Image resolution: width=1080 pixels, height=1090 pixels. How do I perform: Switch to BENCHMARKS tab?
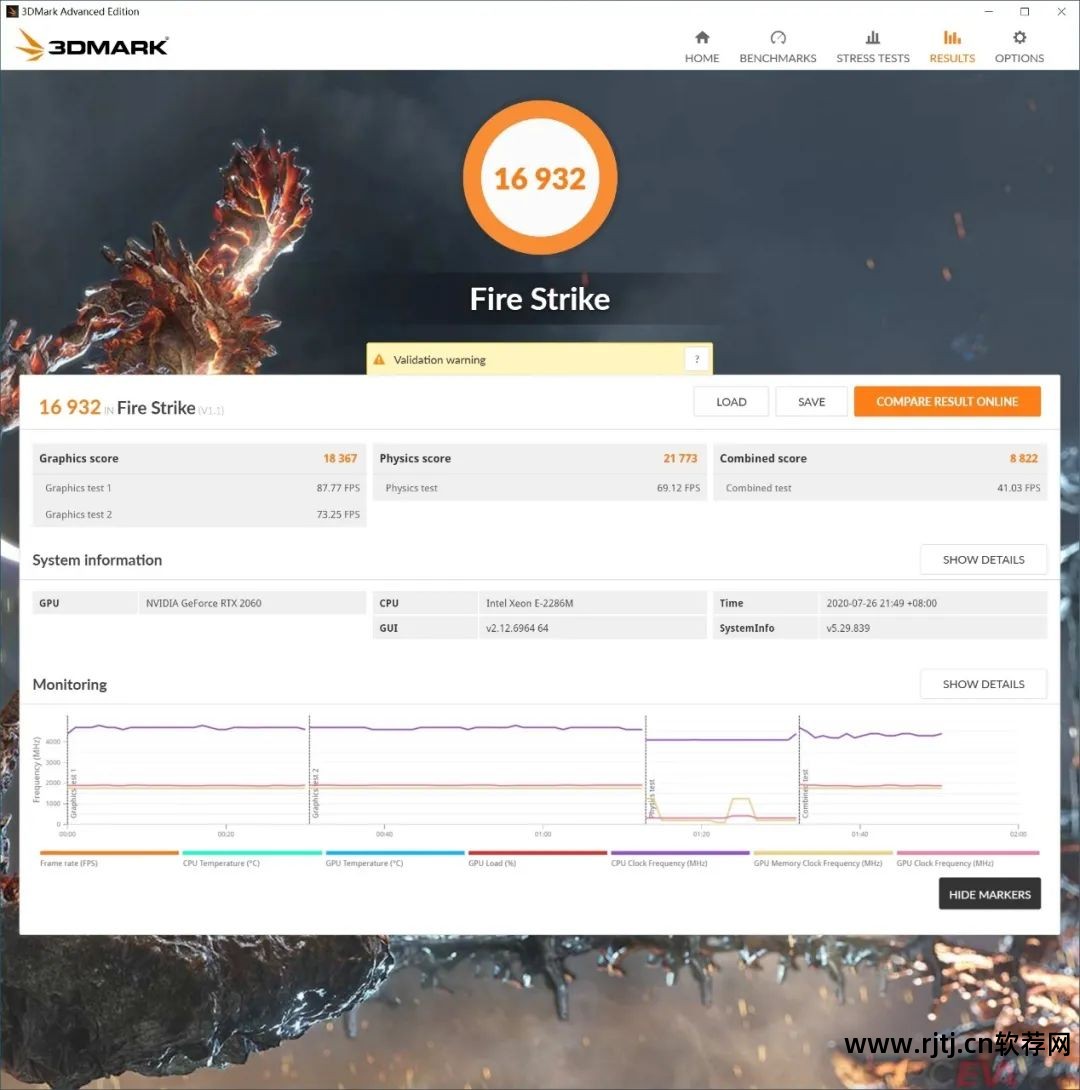click(x=777, y=47)
